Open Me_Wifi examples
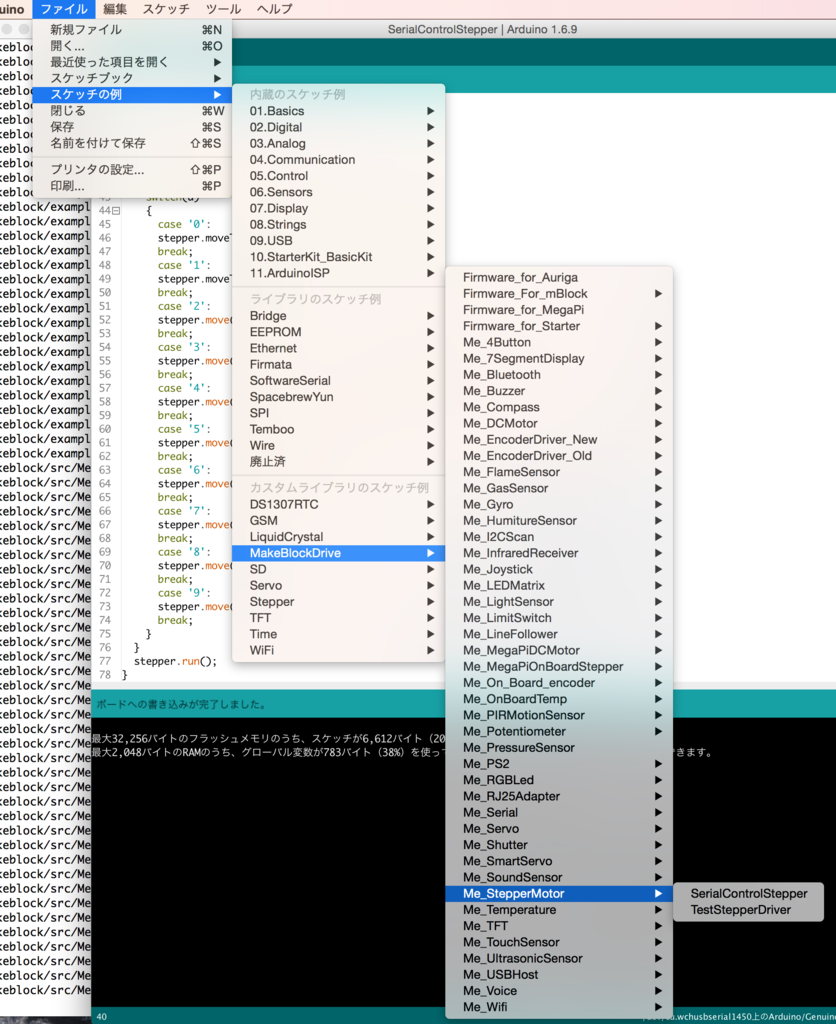The width and height of the screenshot is (836, 1024). (x=559, y=1007)
